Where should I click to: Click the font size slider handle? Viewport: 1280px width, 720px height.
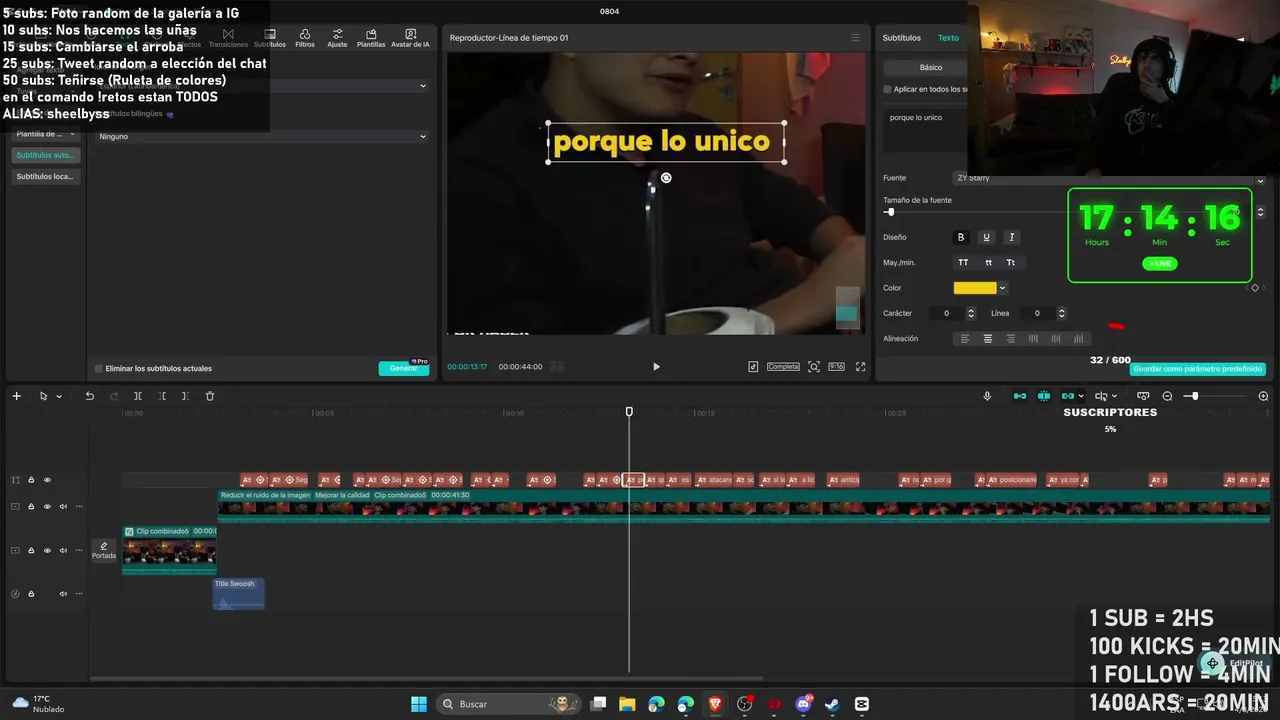click(x=889, y=212)
